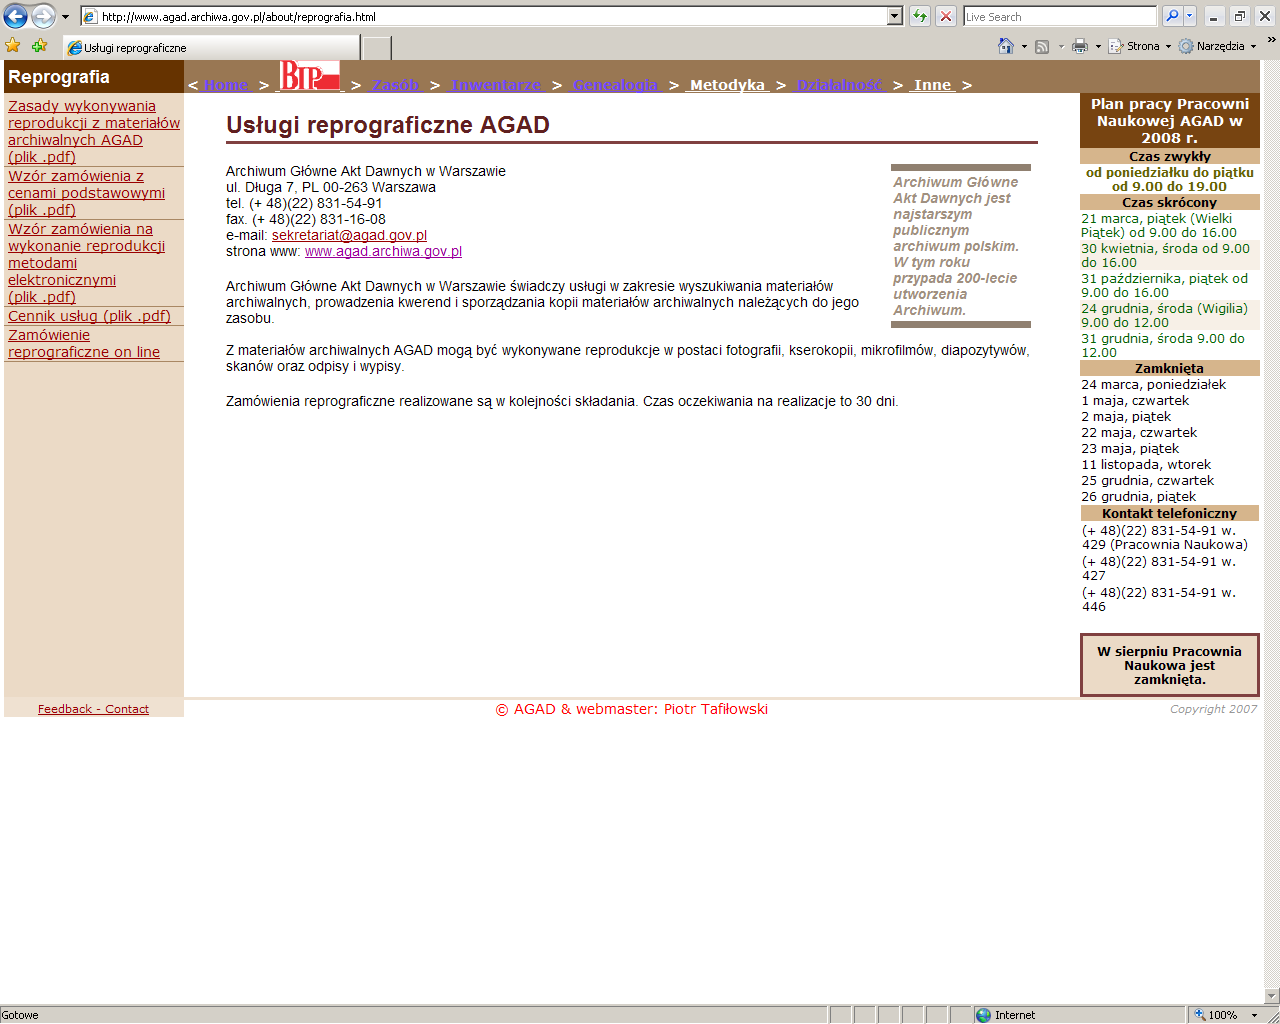Open the www.agad.archiwa.gov.pl link
This screenshot has width=1280, height=1024.
(383, 251)
